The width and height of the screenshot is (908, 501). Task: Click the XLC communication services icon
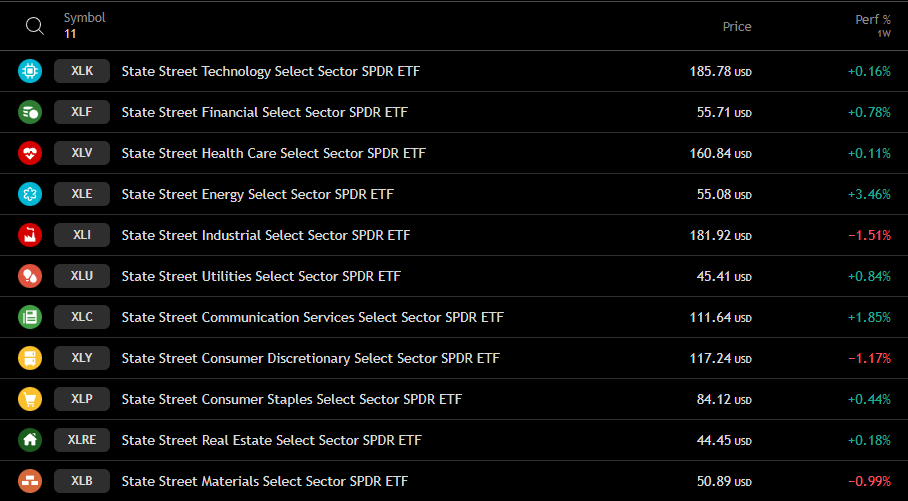(x=30, y=317)
